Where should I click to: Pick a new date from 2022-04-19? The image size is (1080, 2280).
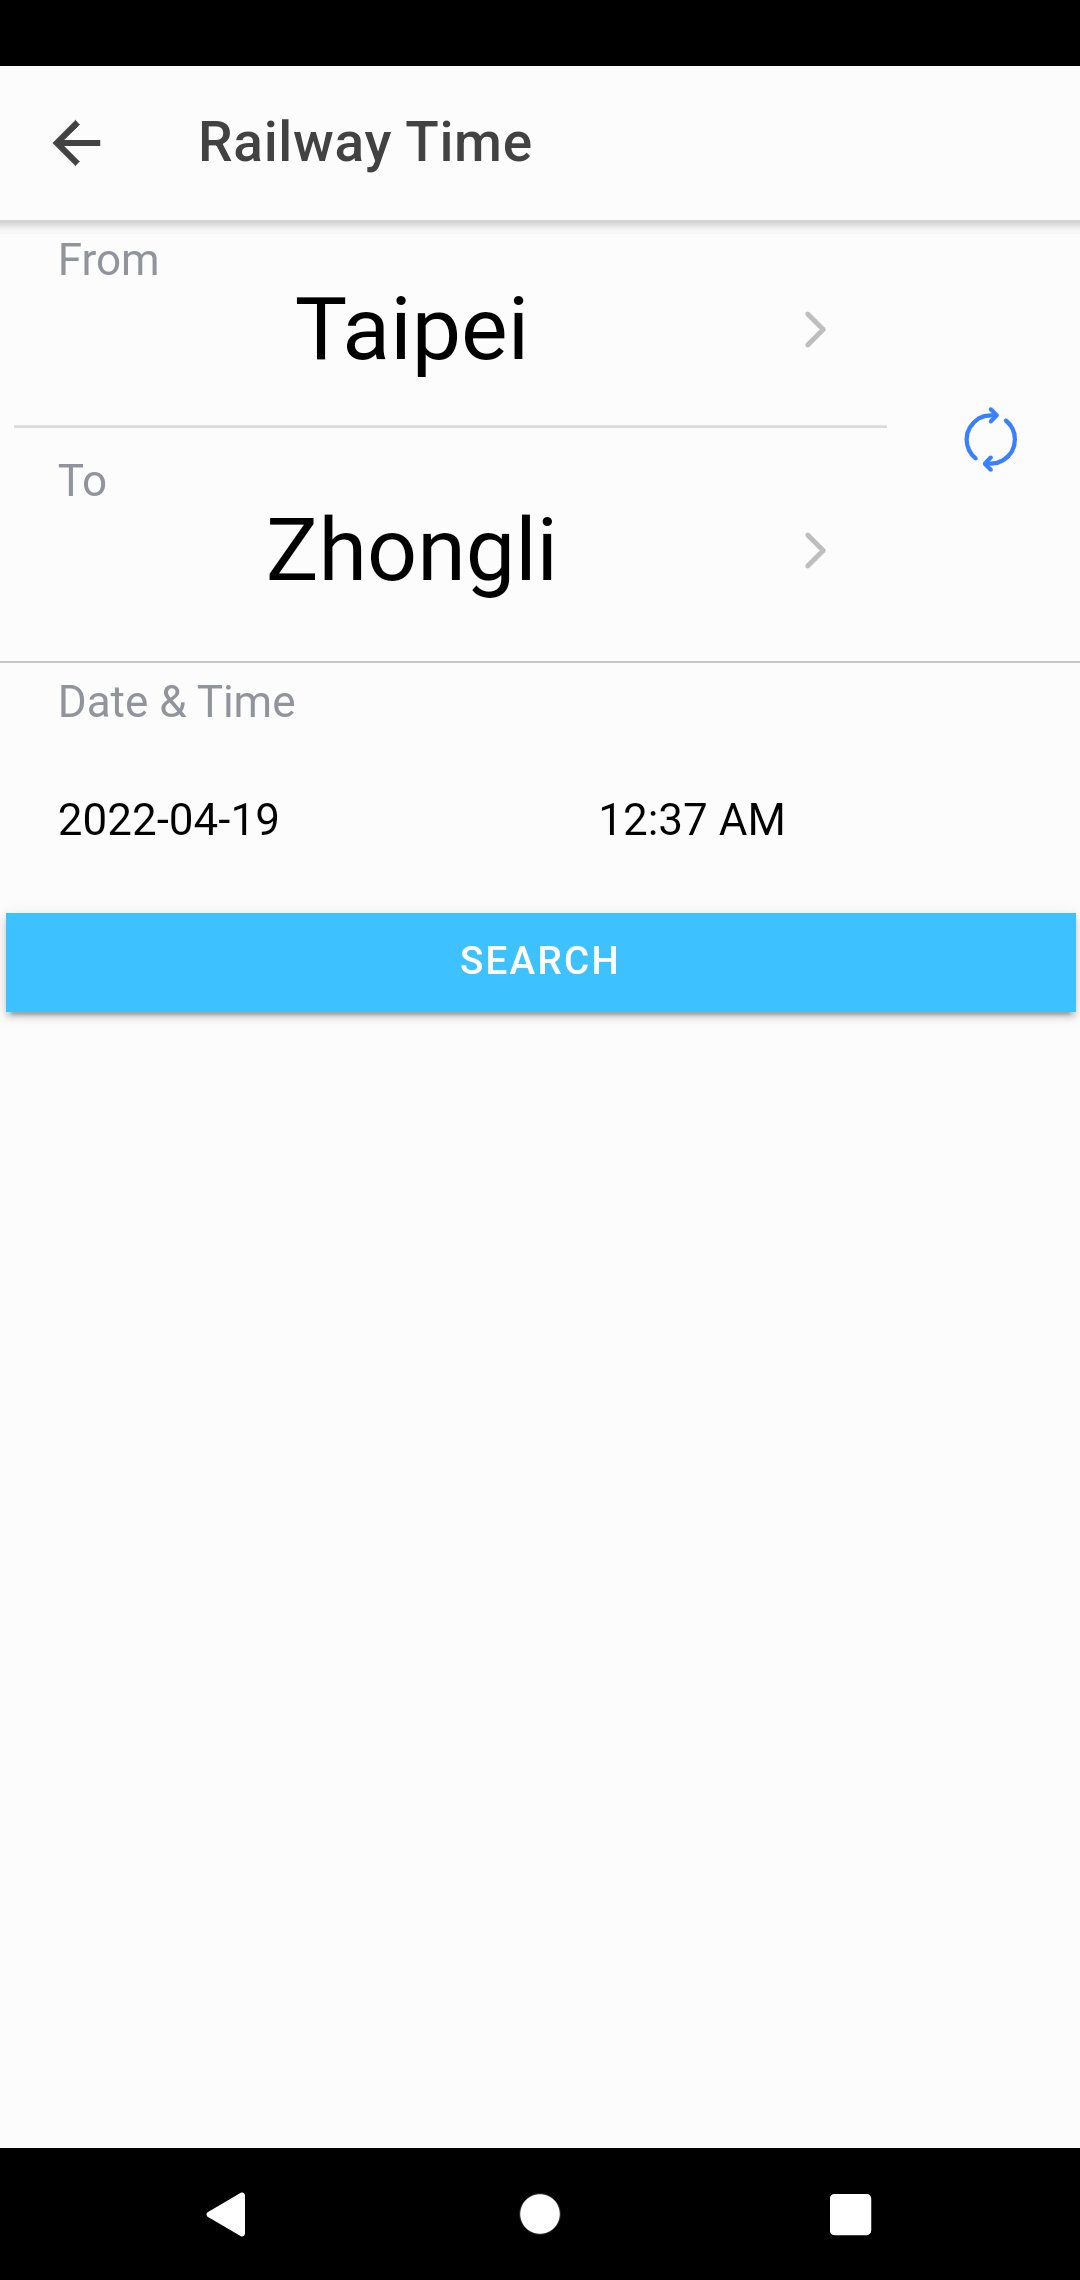click(x=169, y=820)
